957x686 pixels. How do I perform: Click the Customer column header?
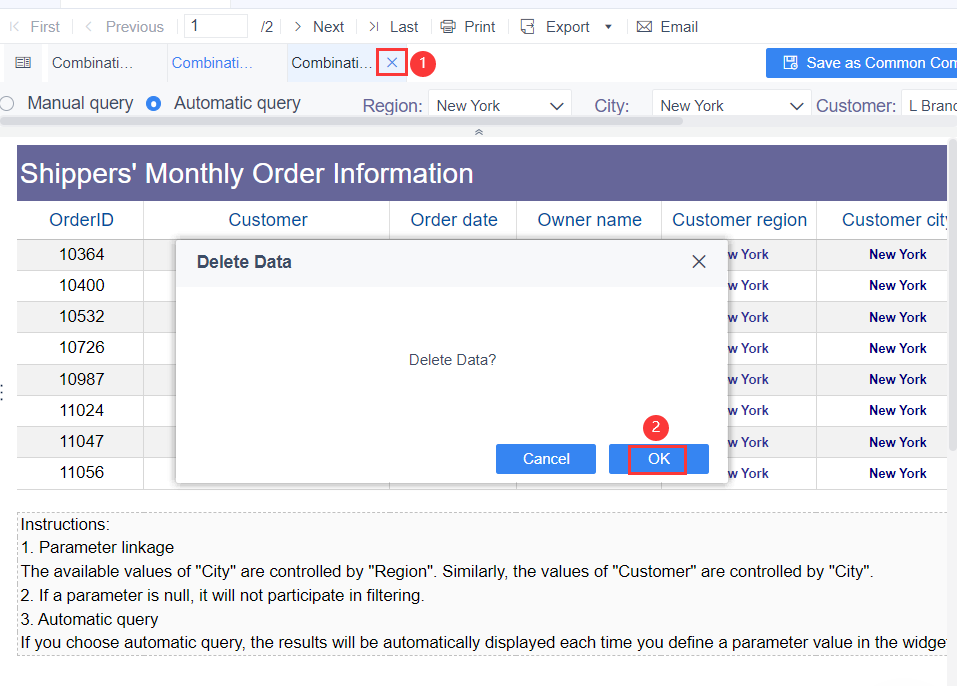pyautogui.click(x=267, y=220)
